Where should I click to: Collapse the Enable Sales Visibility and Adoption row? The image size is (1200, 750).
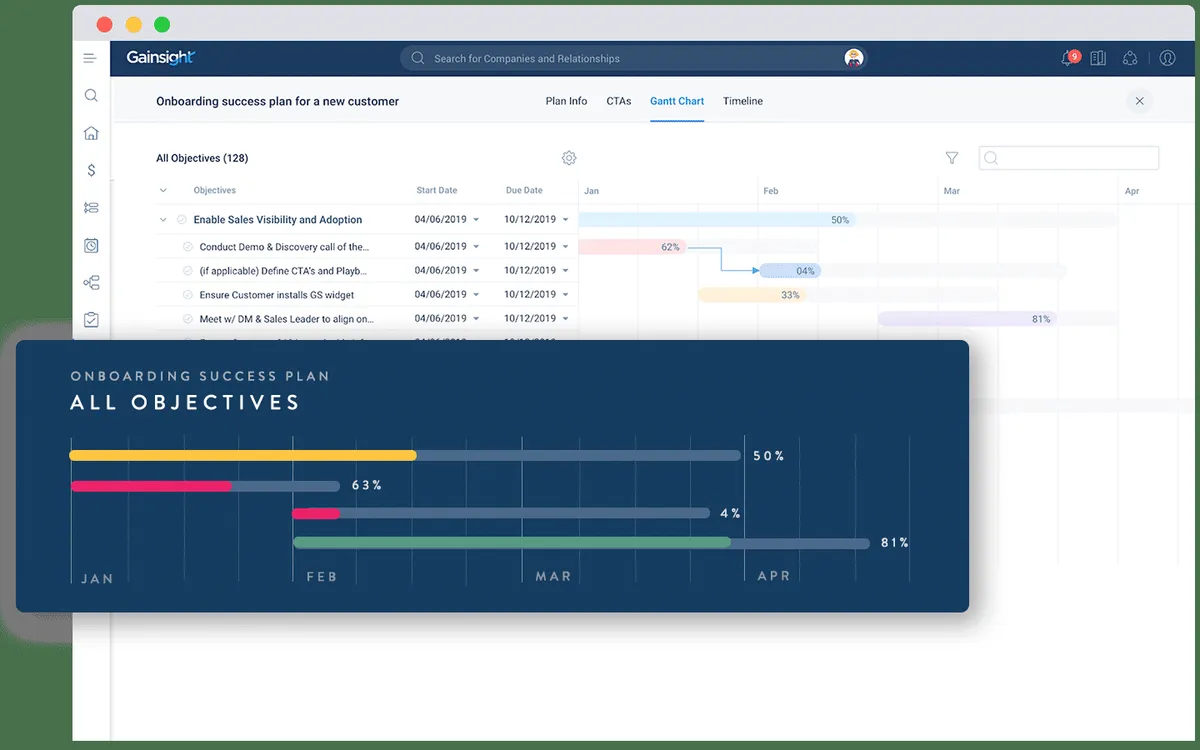click(x=163, y=220)
